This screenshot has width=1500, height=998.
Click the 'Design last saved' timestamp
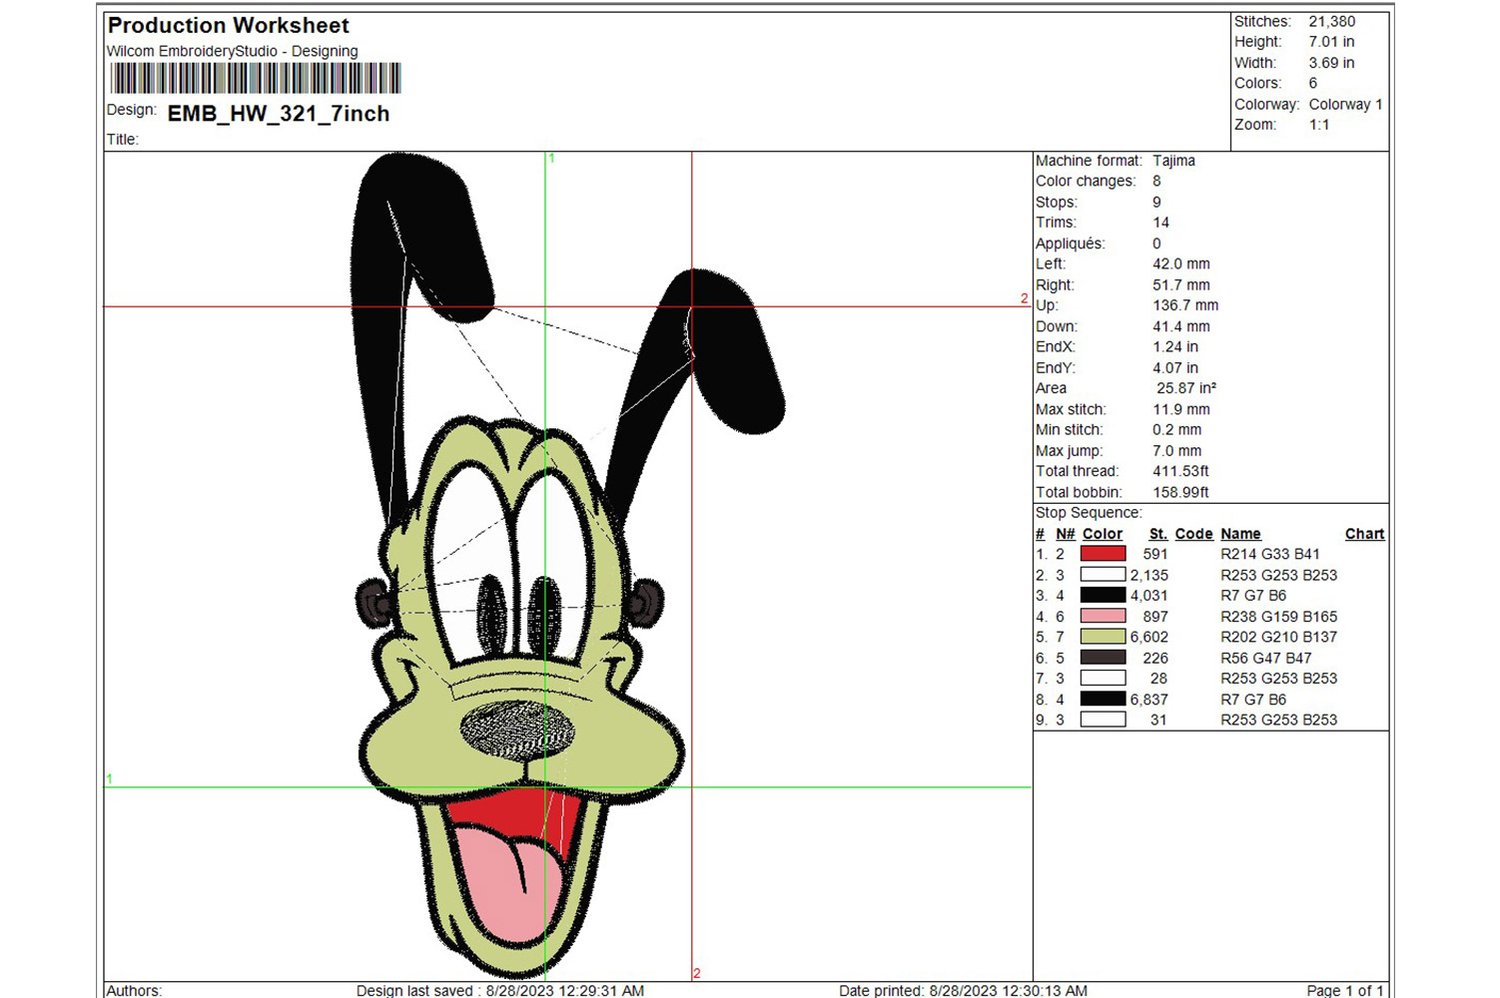[x=500, y=990]
